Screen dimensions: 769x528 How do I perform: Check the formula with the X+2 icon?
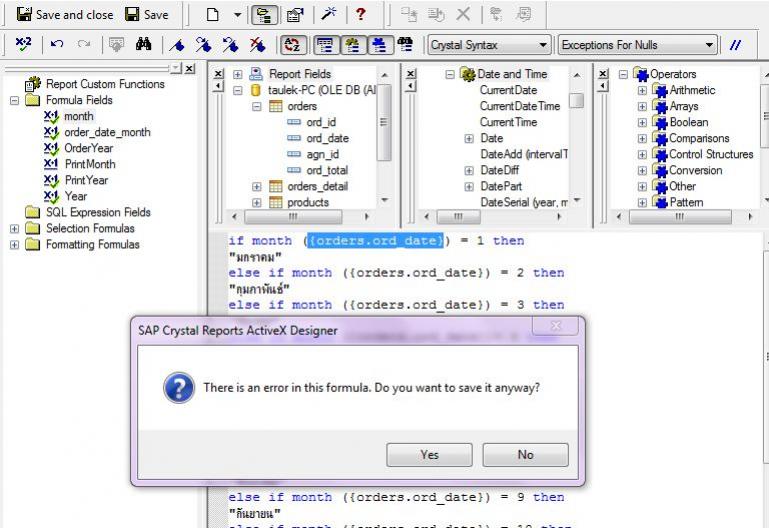click(x=23, y=45)
